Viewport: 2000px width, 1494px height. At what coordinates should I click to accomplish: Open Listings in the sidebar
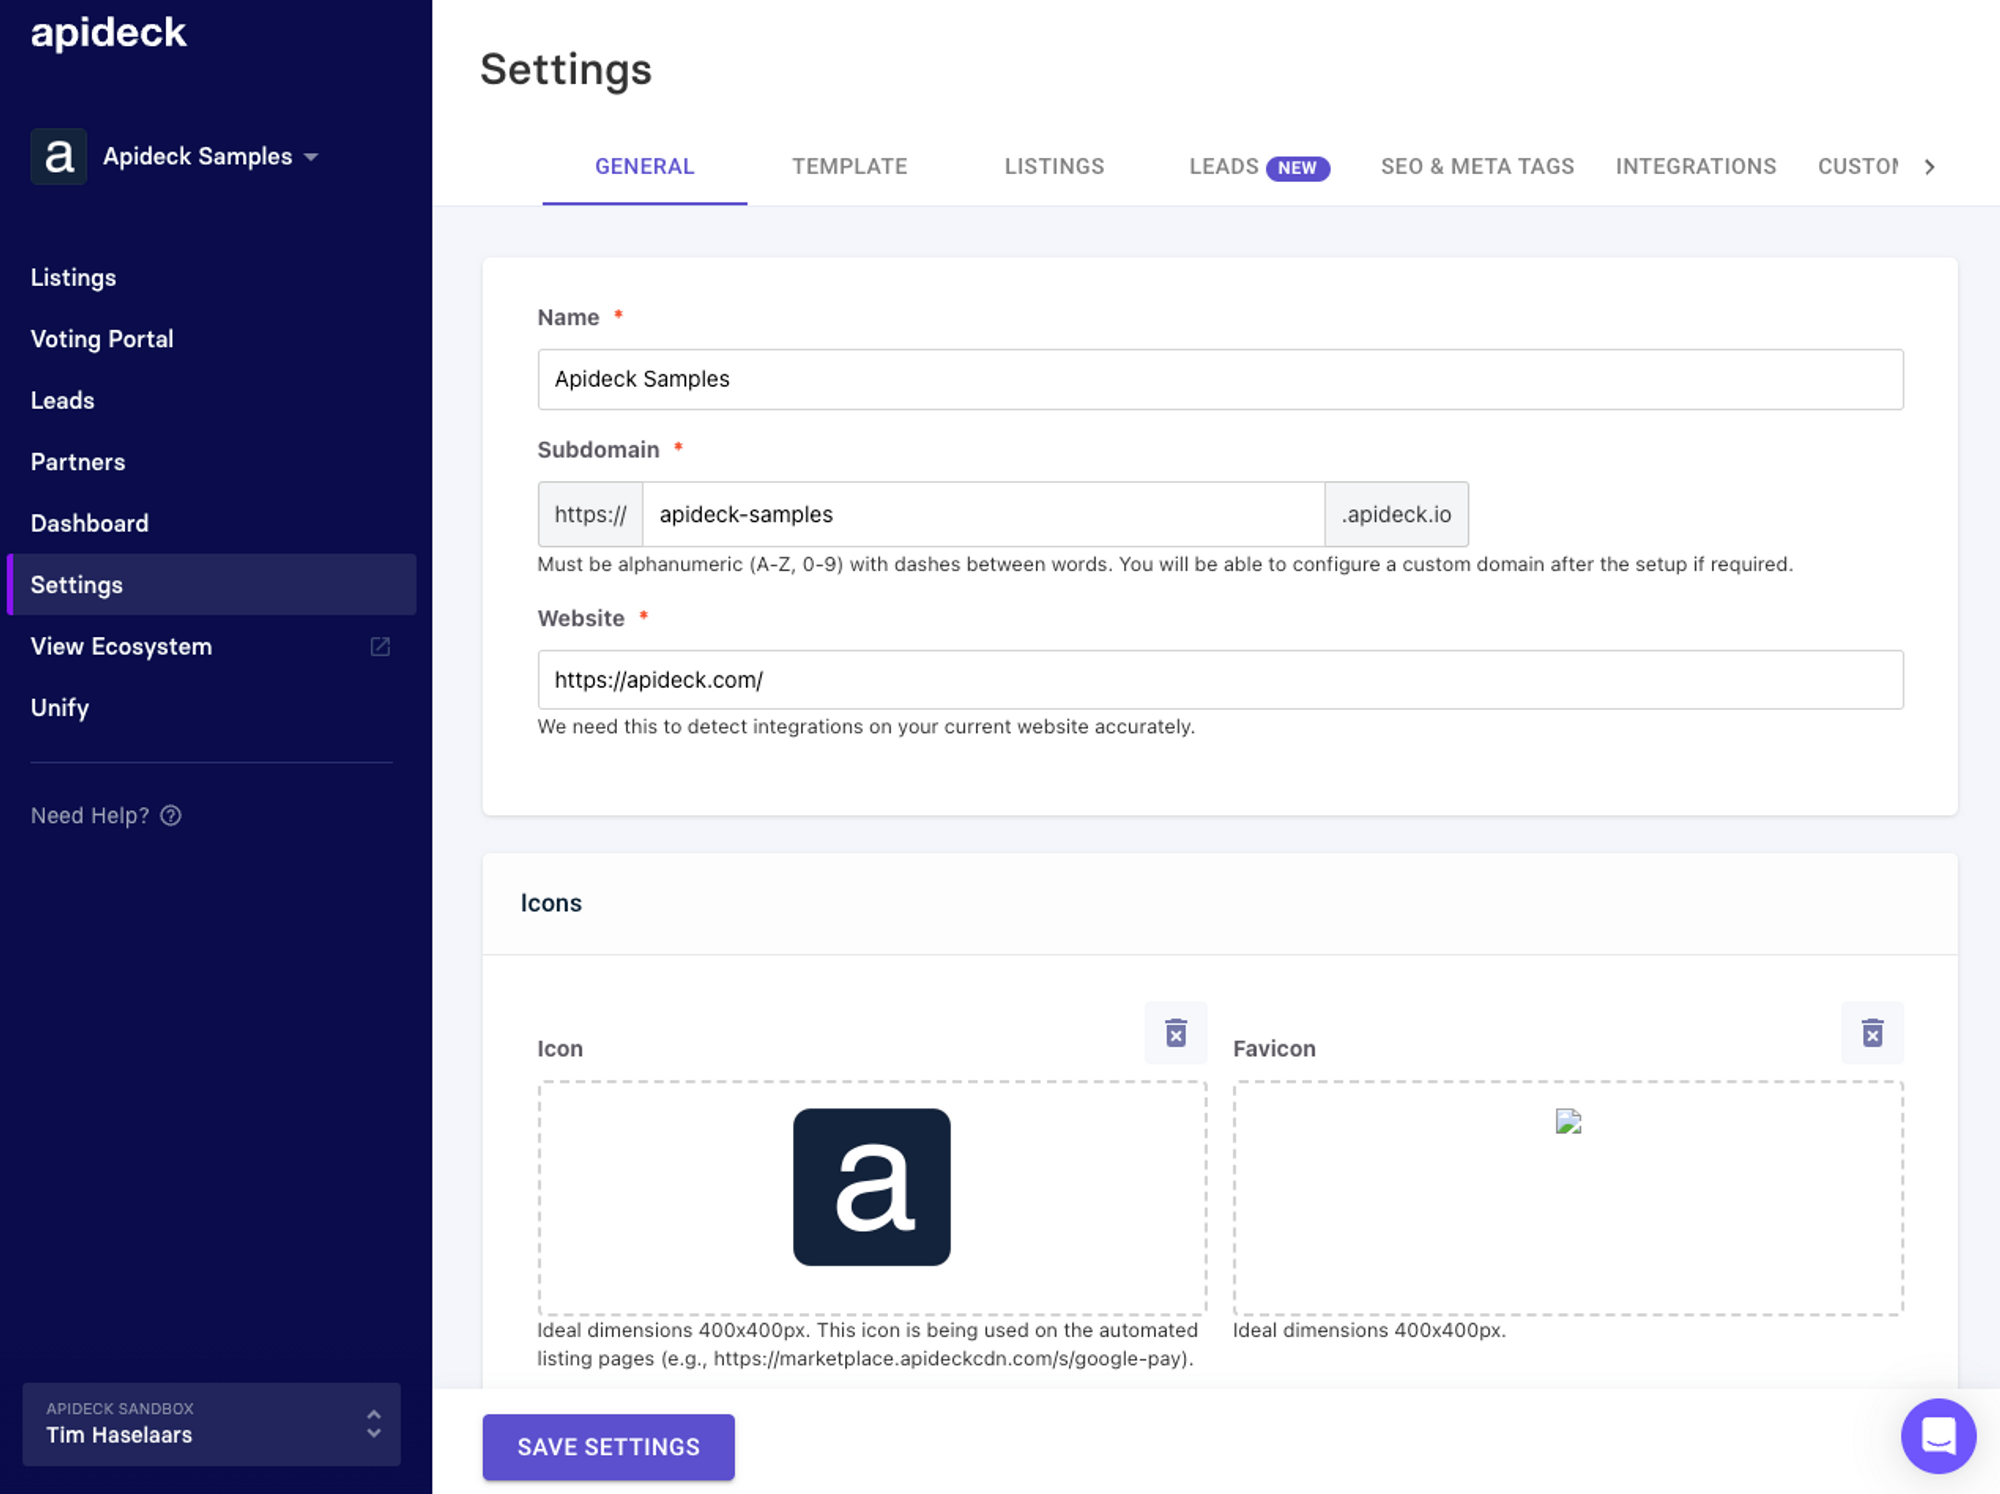click(73, 277)
